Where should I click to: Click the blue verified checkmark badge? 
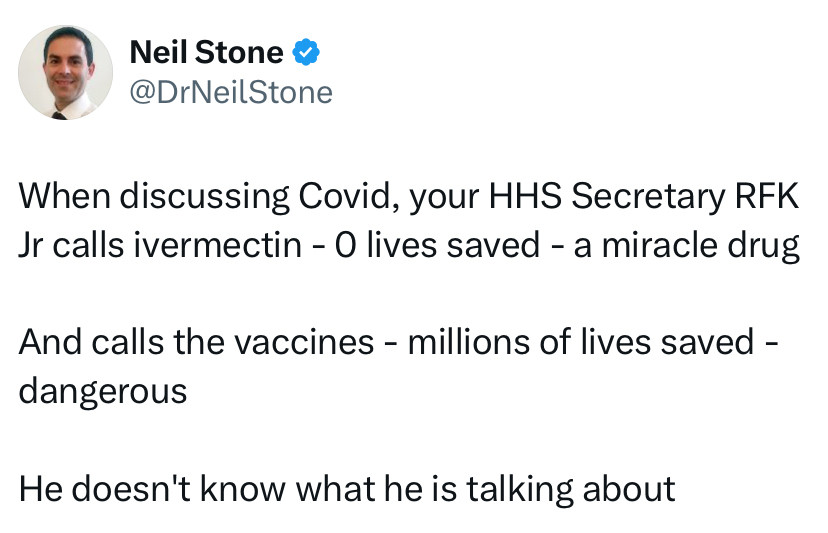306,52
